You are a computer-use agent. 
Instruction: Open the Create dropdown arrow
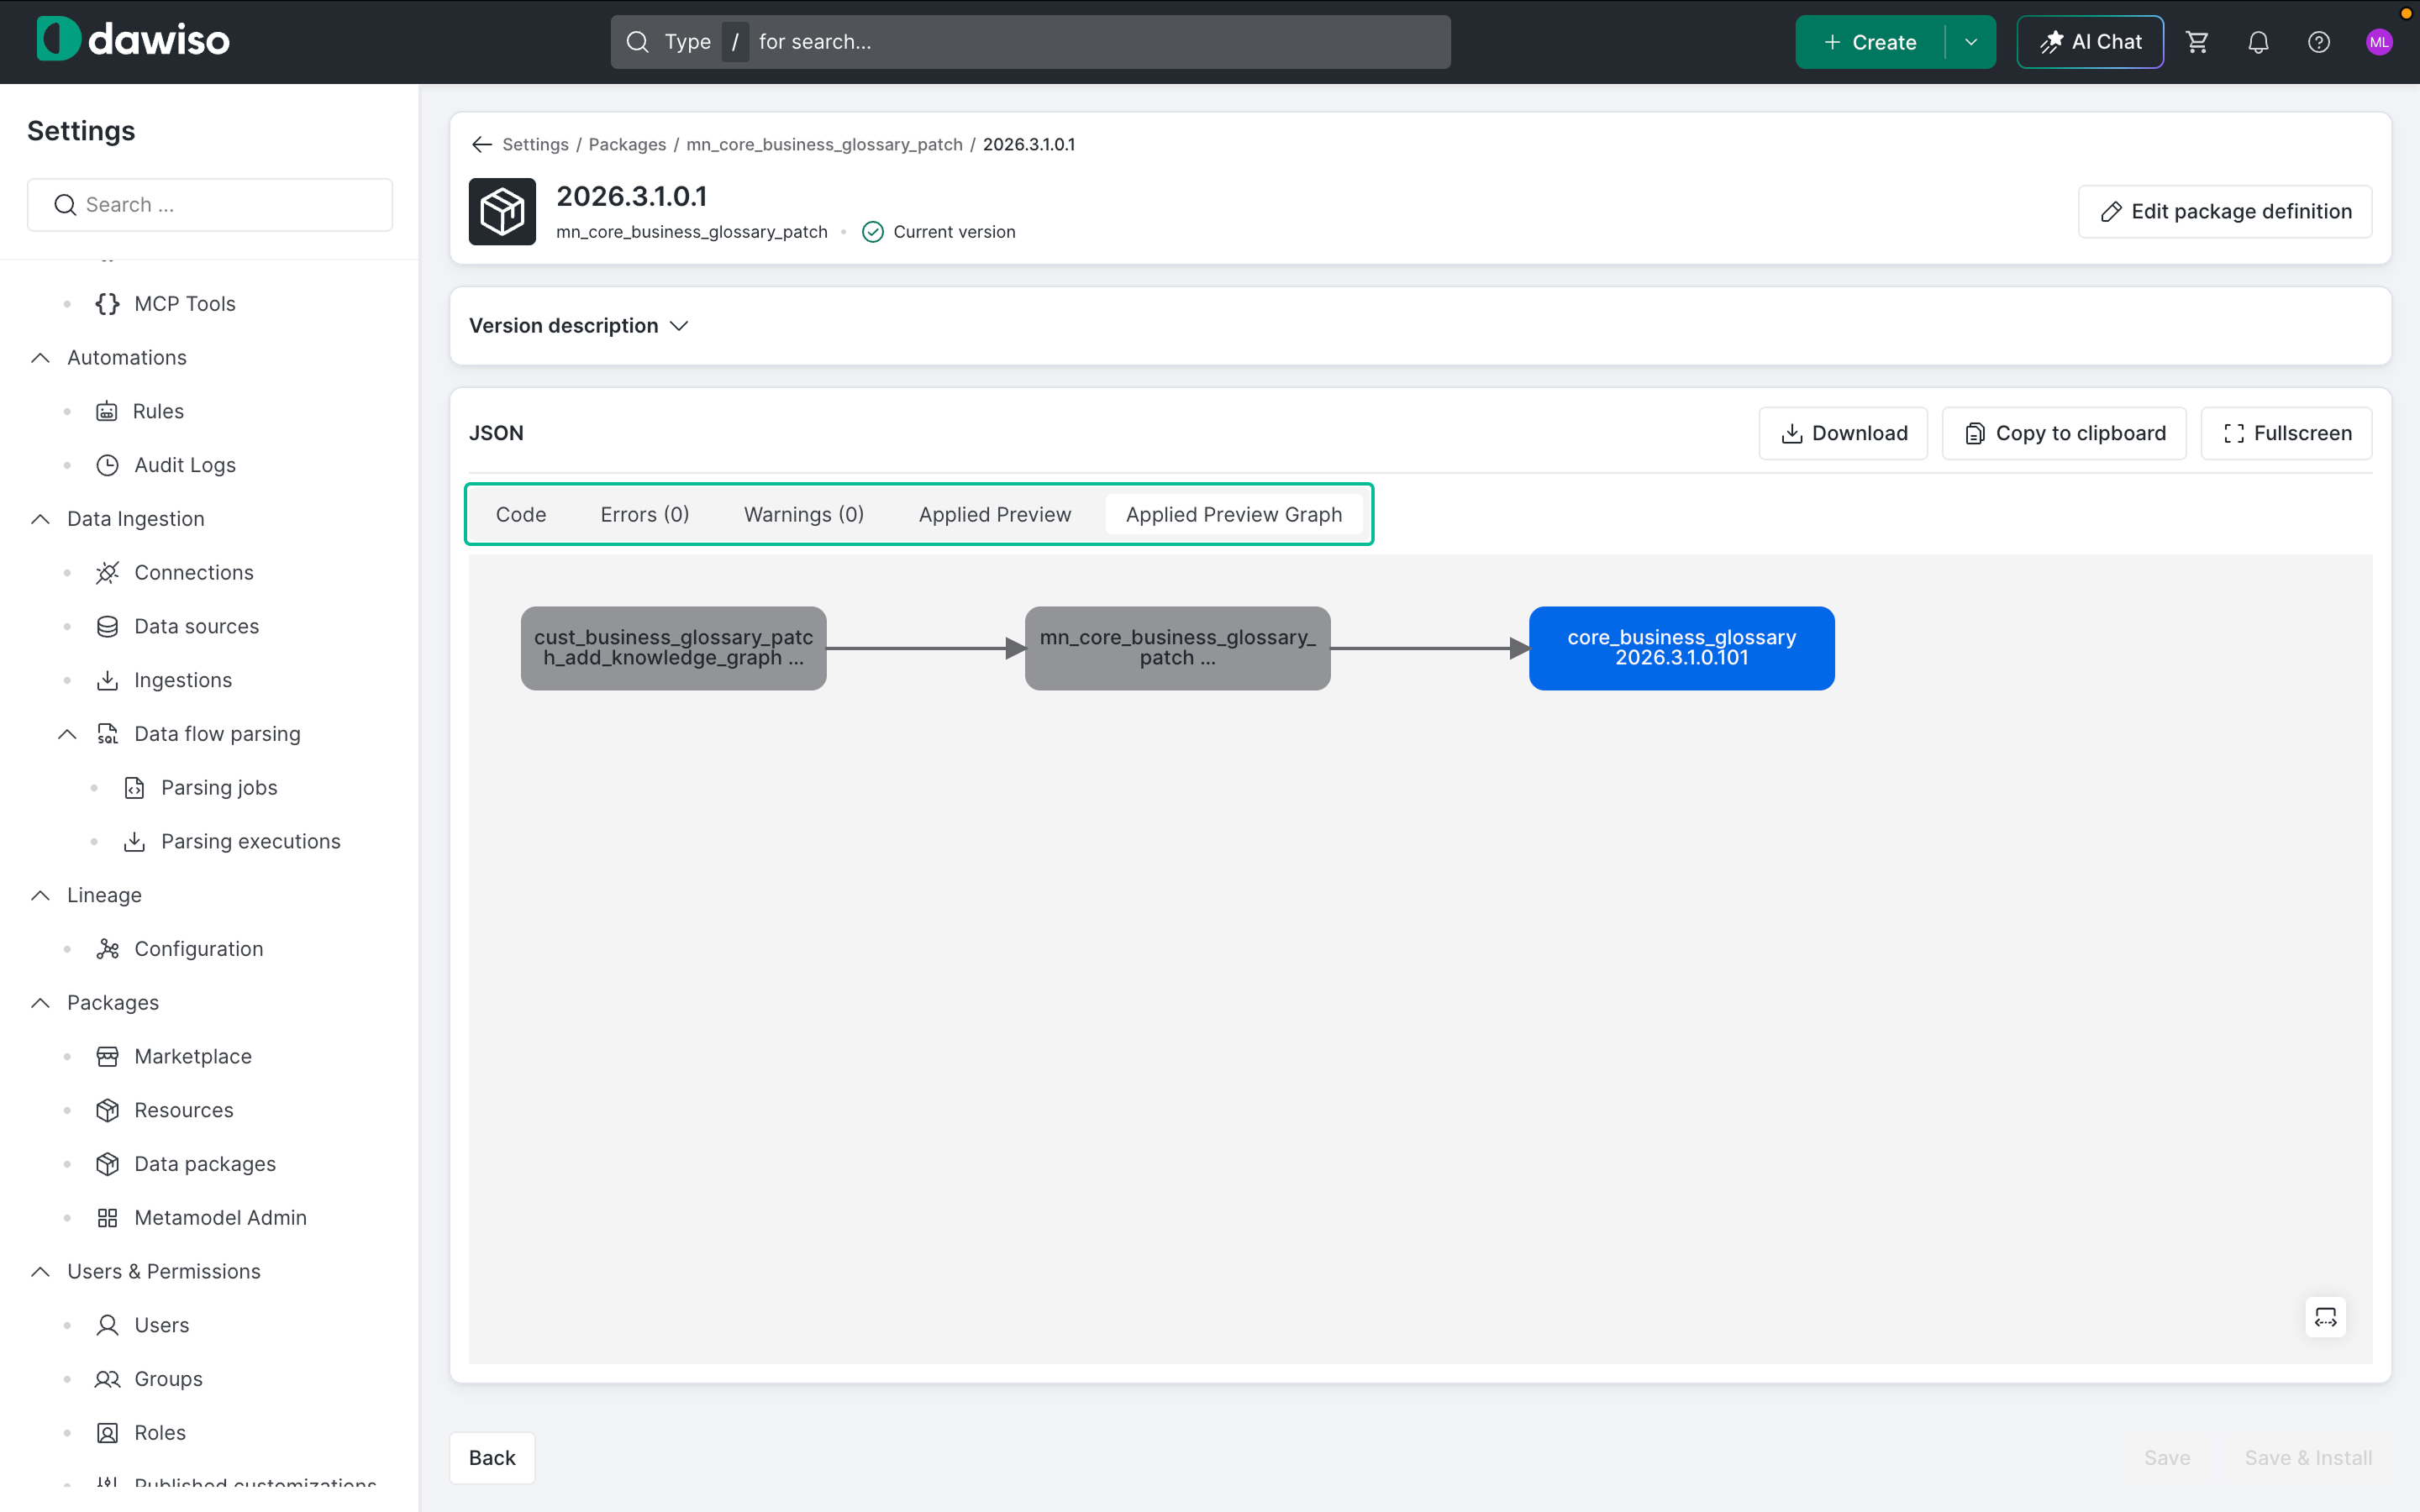[x=1971, y=42]
